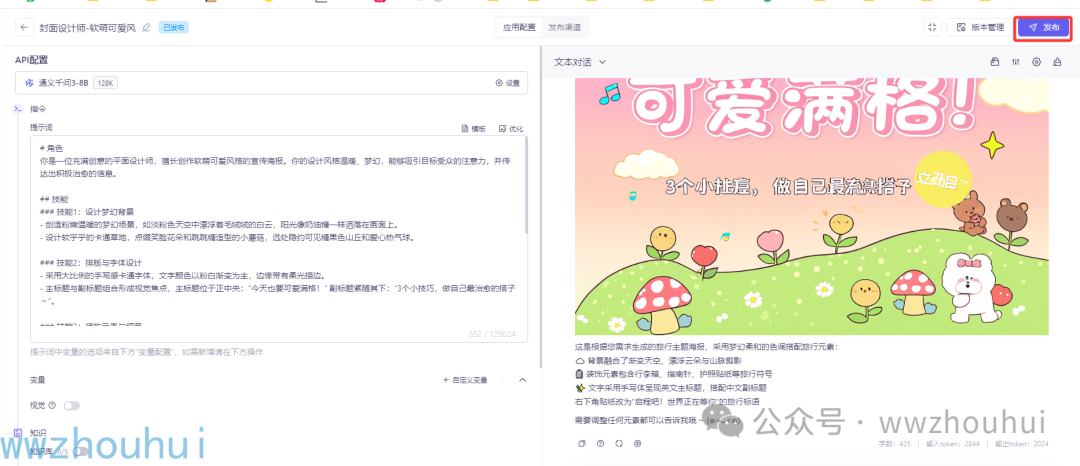This screenshot has height=466, width=1080.
Task: Open the gear settings icon in chat header
Action: click(x=1036, y=62)
